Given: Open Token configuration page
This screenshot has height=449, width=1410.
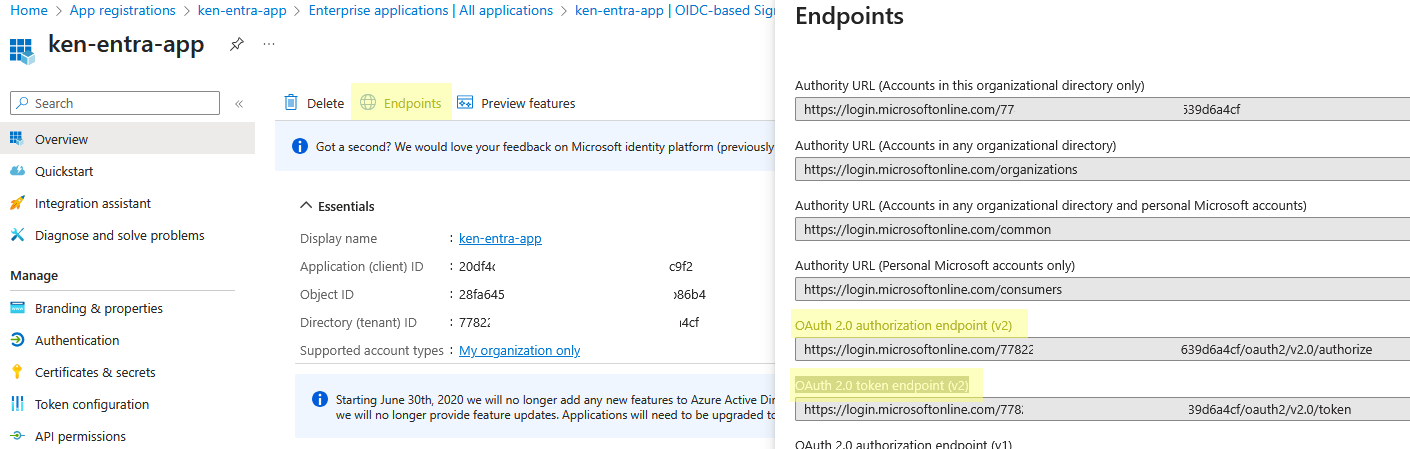Looking at the screenshot, I should pyautogui.click(x=91, y=404).
